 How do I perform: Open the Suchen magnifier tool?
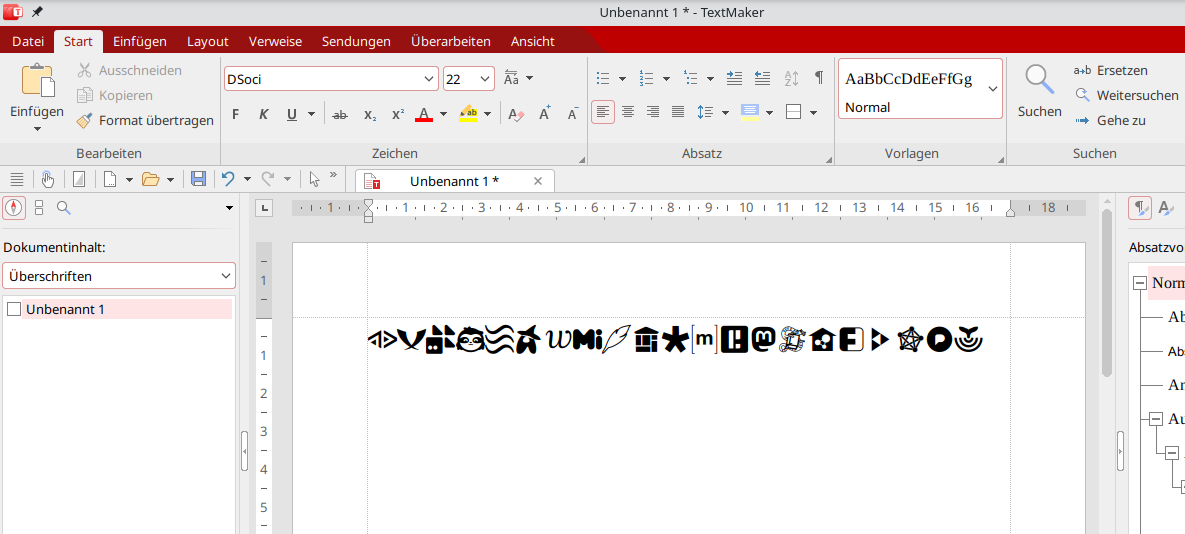1039,91
